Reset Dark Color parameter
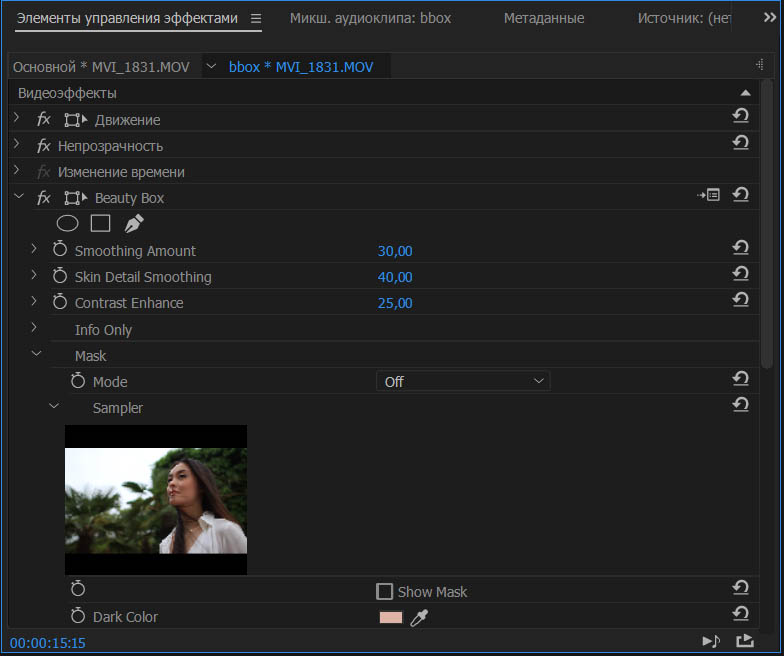Screen dimensions: 784x656 [x=740, y=614]
